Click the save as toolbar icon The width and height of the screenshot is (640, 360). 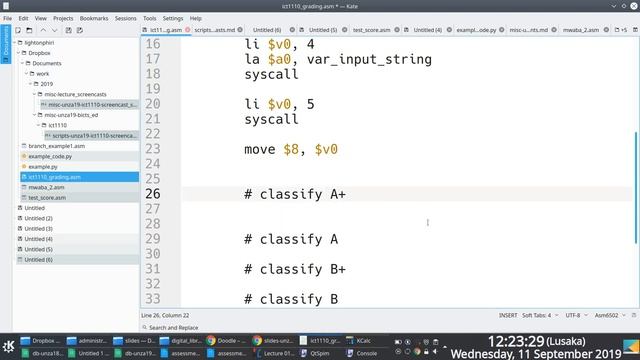click(x=80, y=30)
